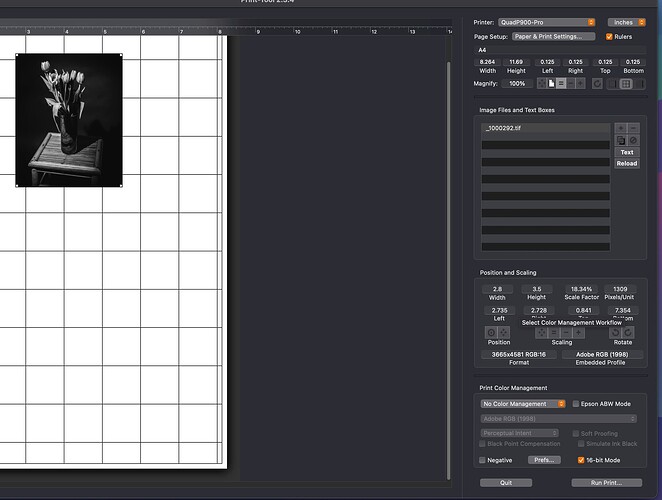Click the four-arrow position icon above Position
Image resolution: width=662 pixels, height=500 pixels.
point(504,332)
